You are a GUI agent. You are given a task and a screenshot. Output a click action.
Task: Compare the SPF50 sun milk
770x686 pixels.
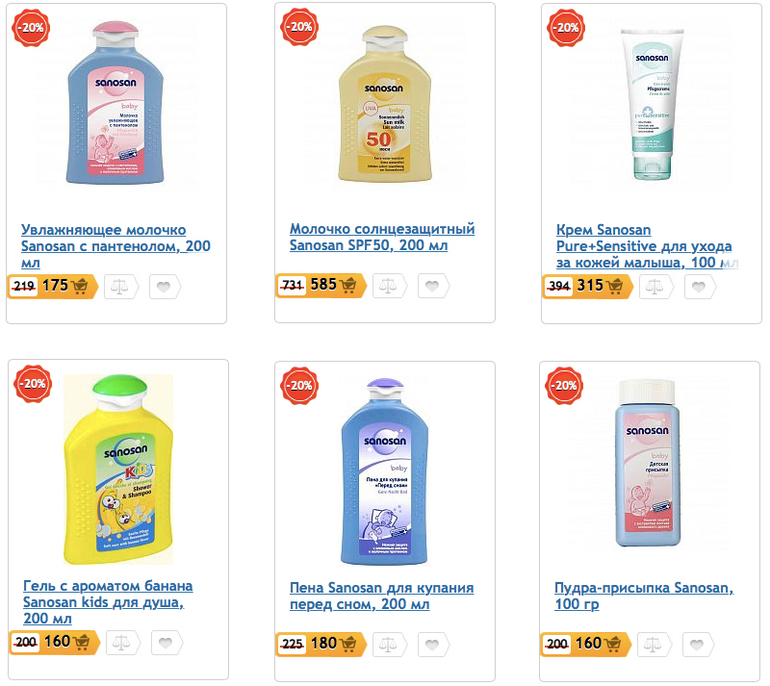390,286
